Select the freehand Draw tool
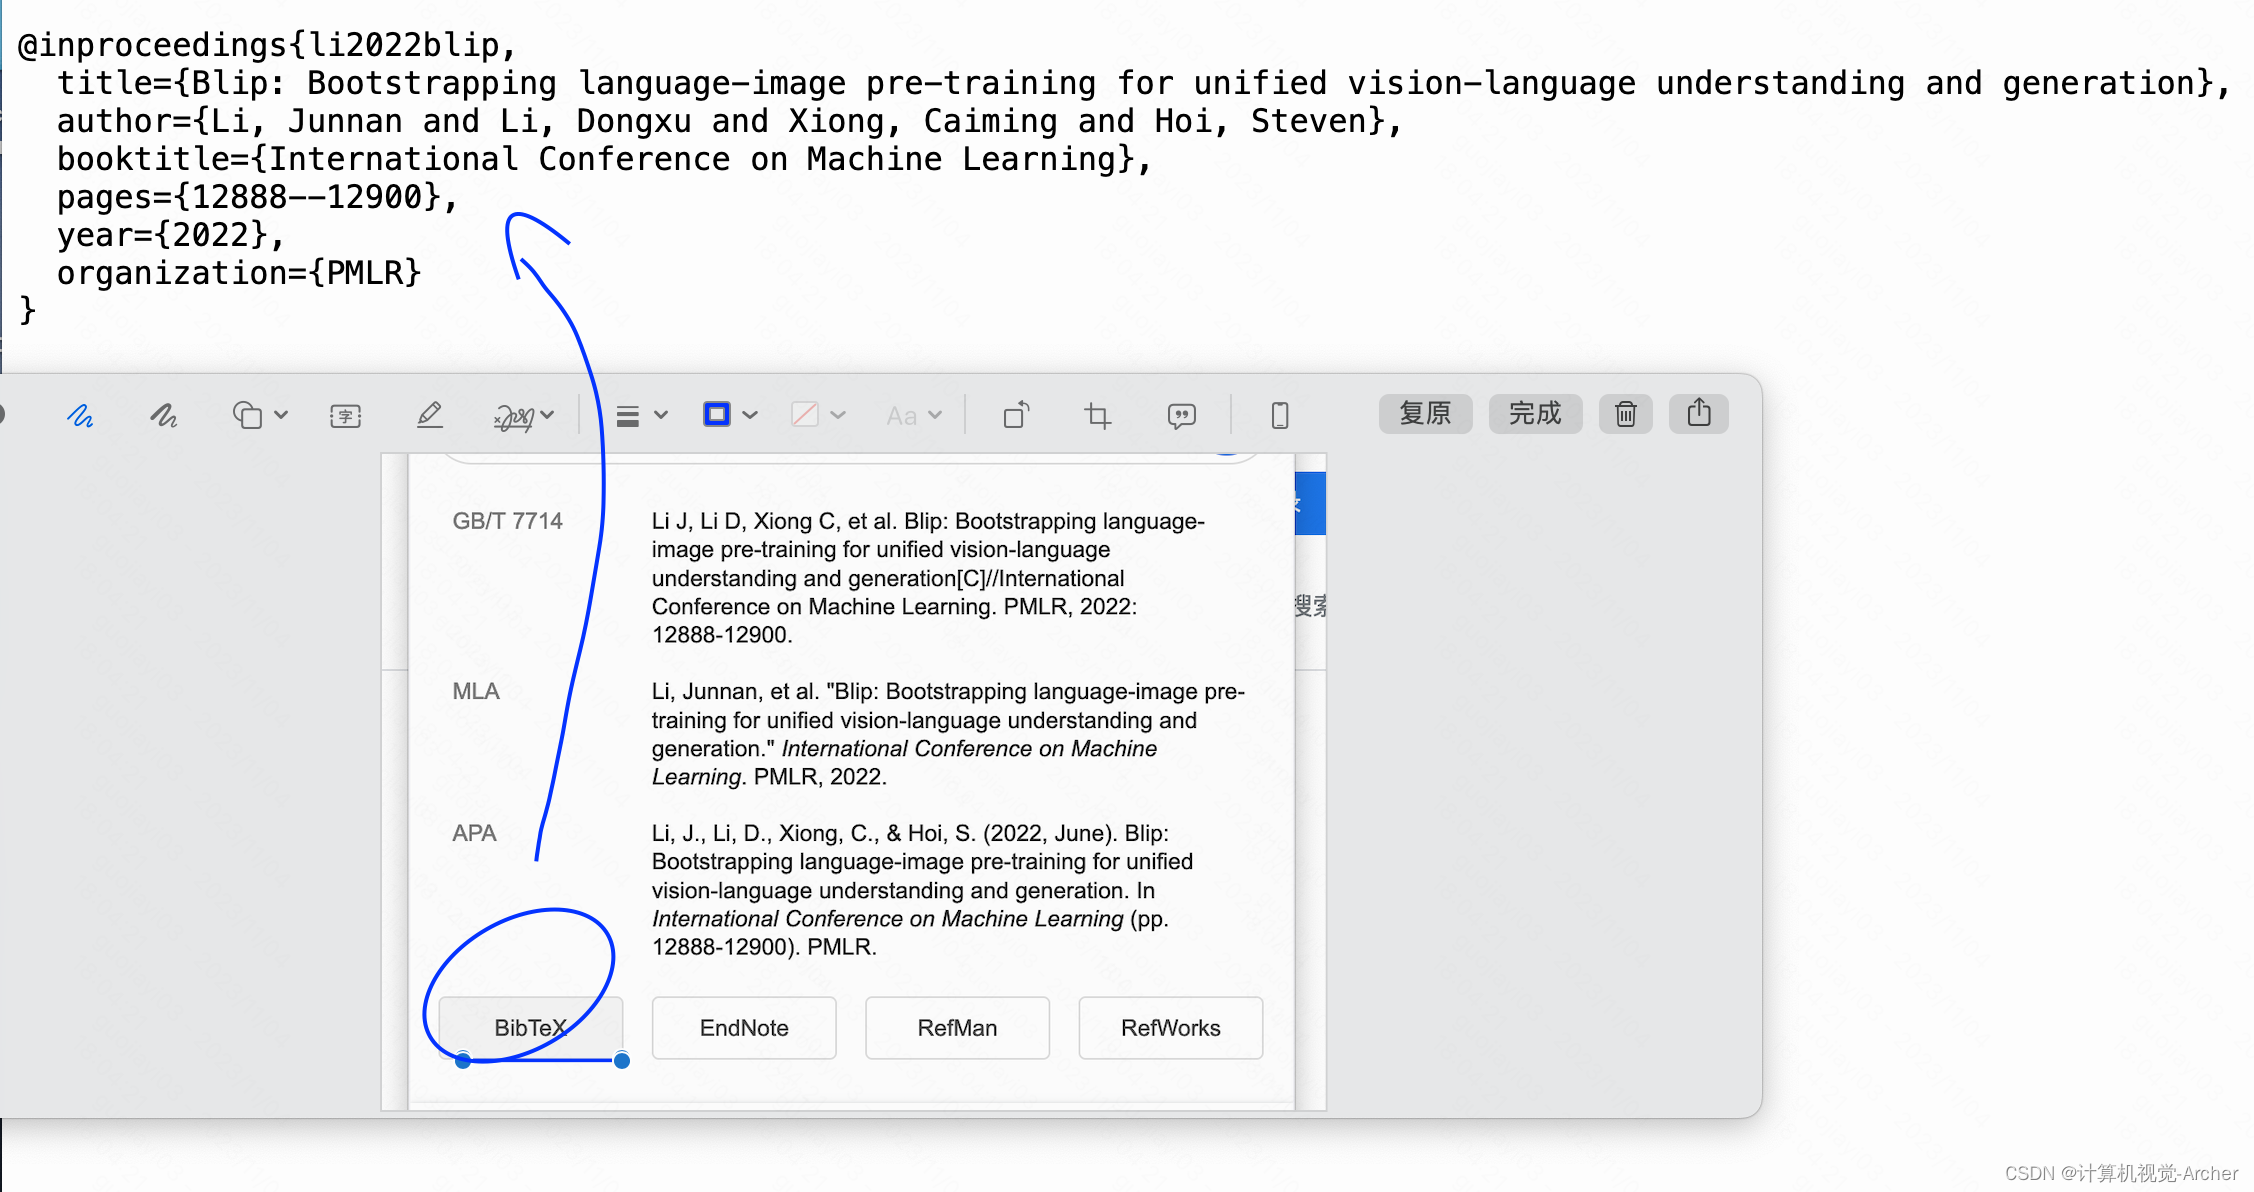The image size is (2254, 1192). [164, 415]
